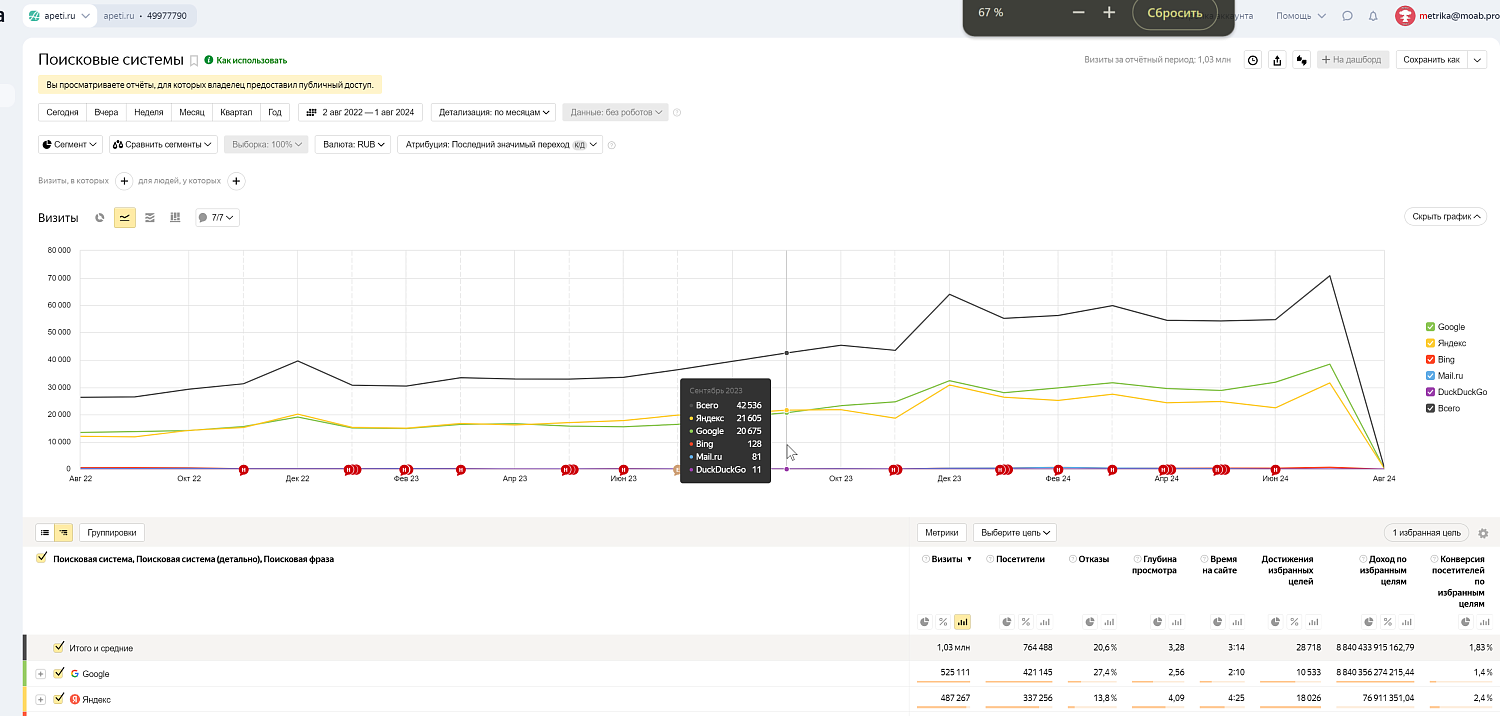Show Визиты as percent icon

943,622
